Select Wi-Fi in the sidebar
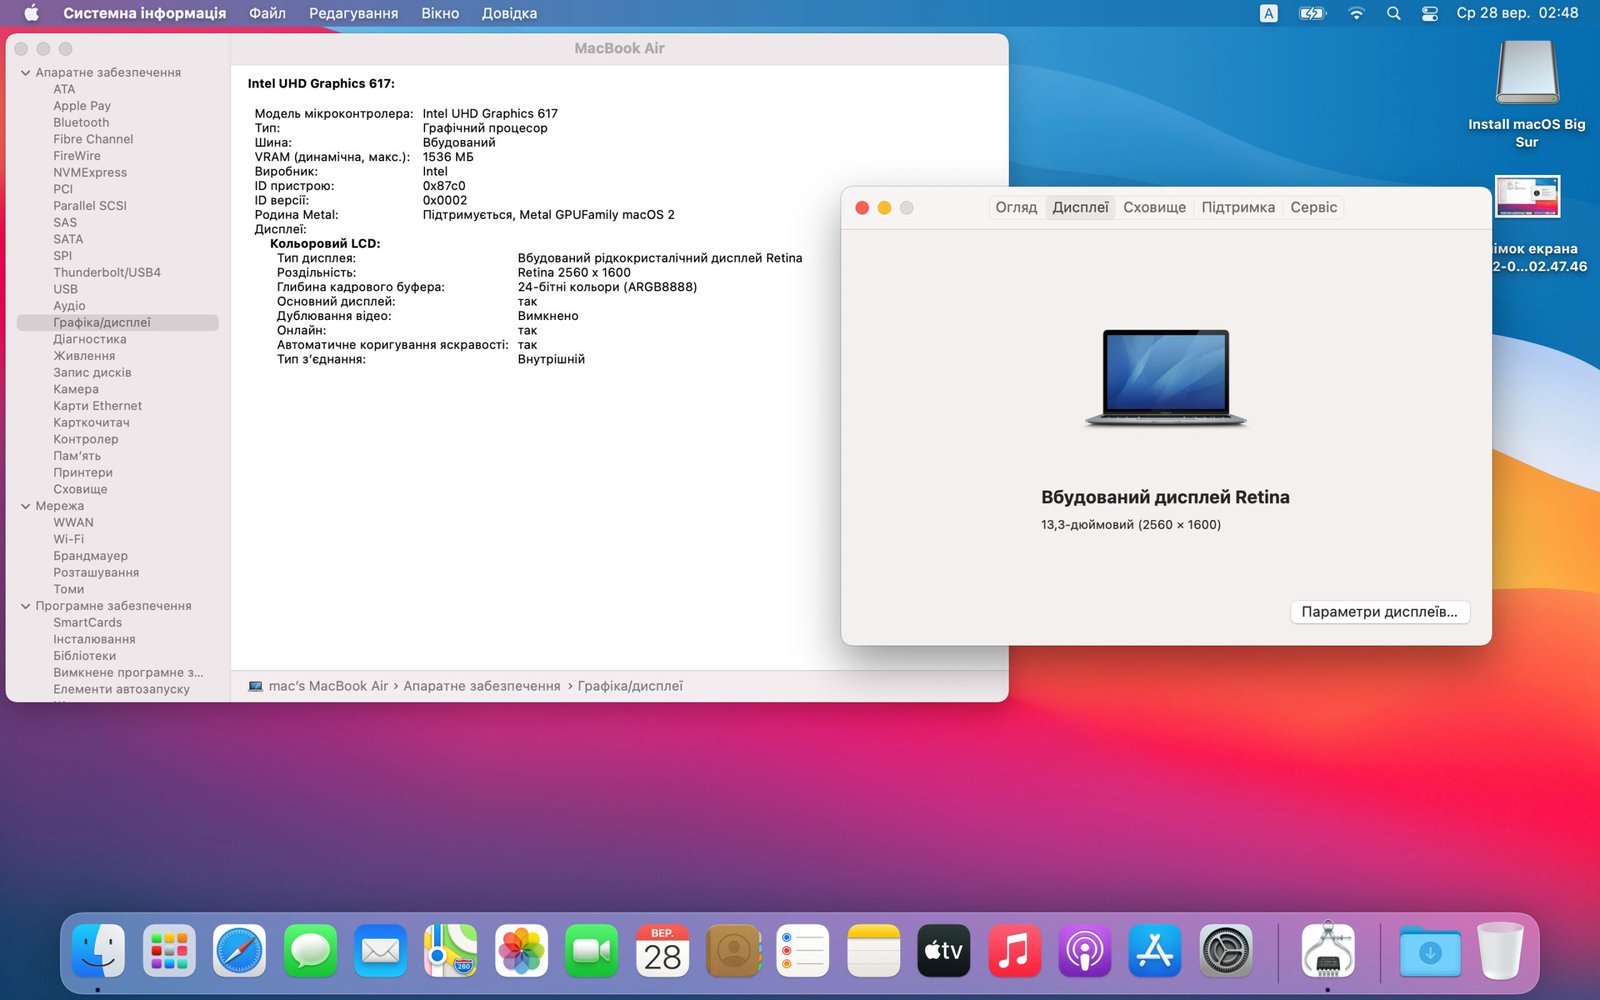The image size is (1600, 1000). (68, 539)
